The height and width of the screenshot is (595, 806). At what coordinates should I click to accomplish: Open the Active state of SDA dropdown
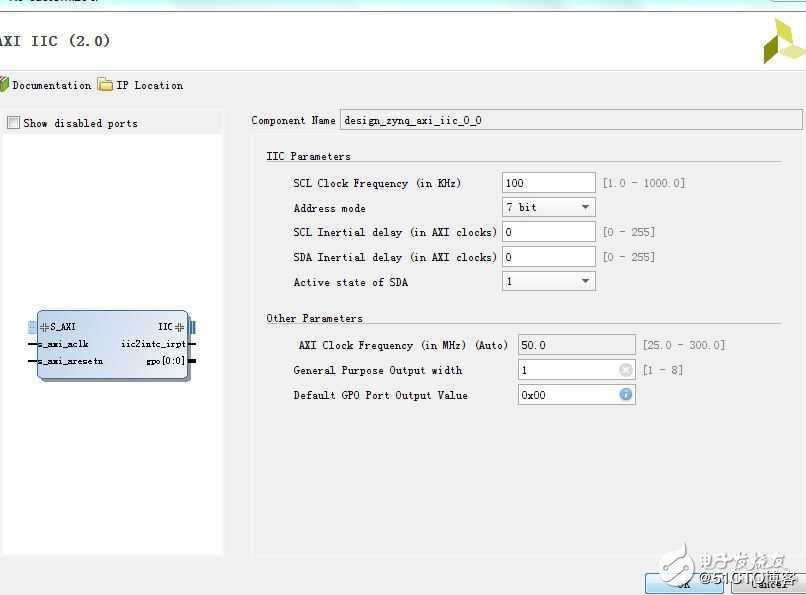coord(548,282)
